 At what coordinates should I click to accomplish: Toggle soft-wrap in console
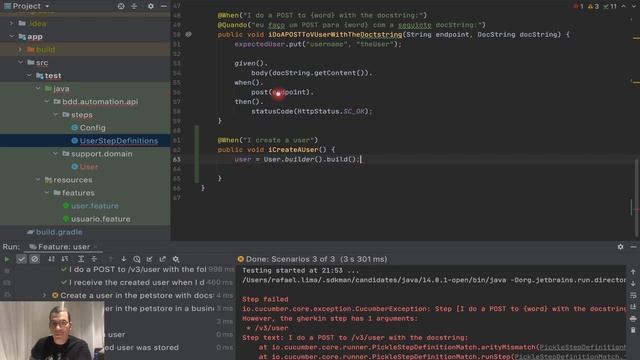pos(633,295)
